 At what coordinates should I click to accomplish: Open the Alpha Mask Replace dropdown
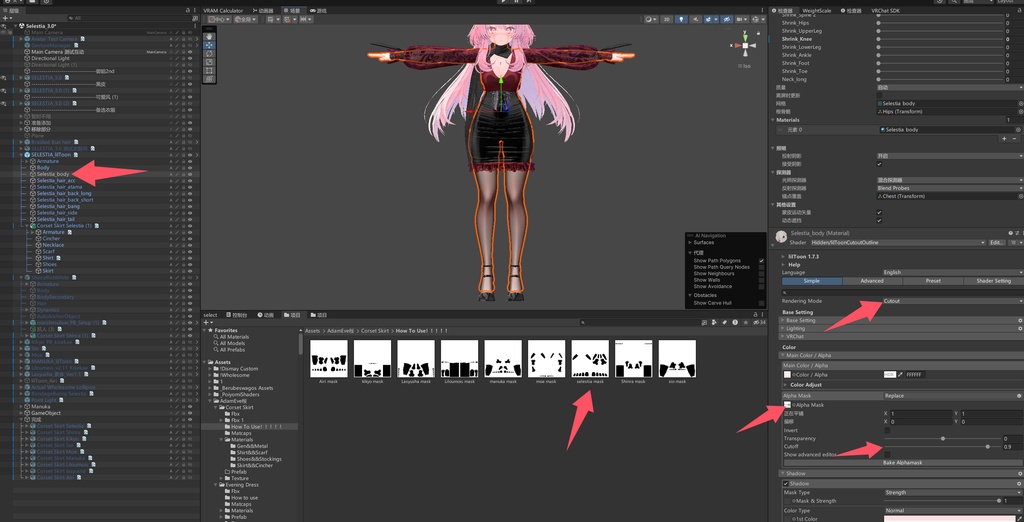pyautogui.click(x=952, y=396)
